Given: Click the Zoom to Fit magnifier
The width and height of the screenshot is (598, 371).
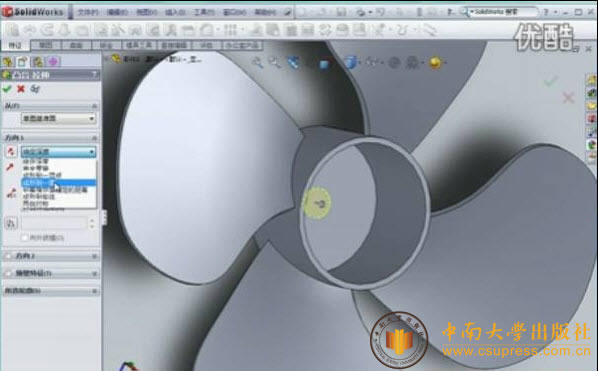Looking at the screenshot, I should 257,62.
